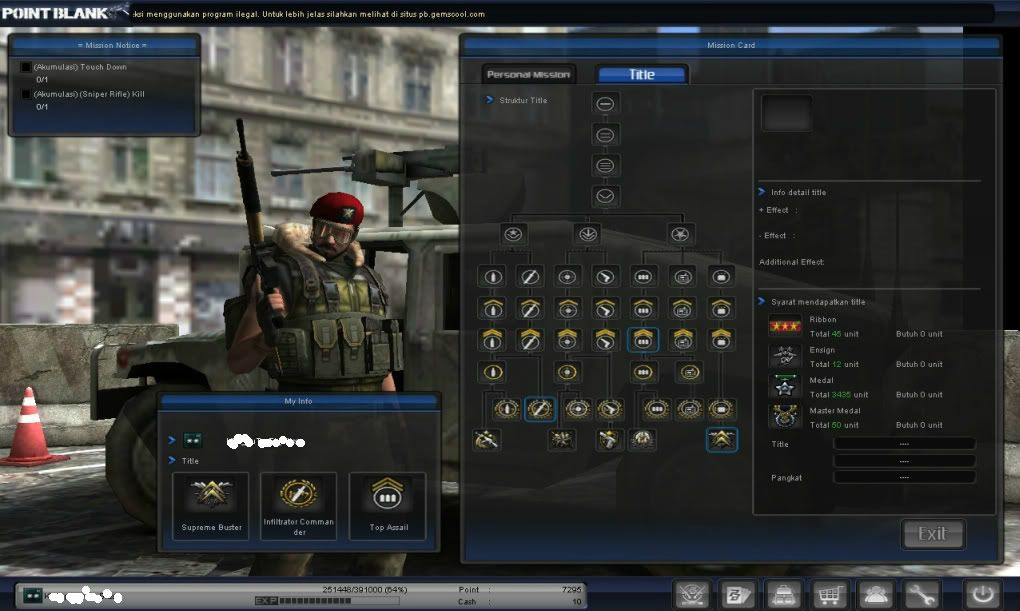This screenshot has width=1020, height=611.
Task: Select the double-chevron bullet title icon
Action: (492, 339)
